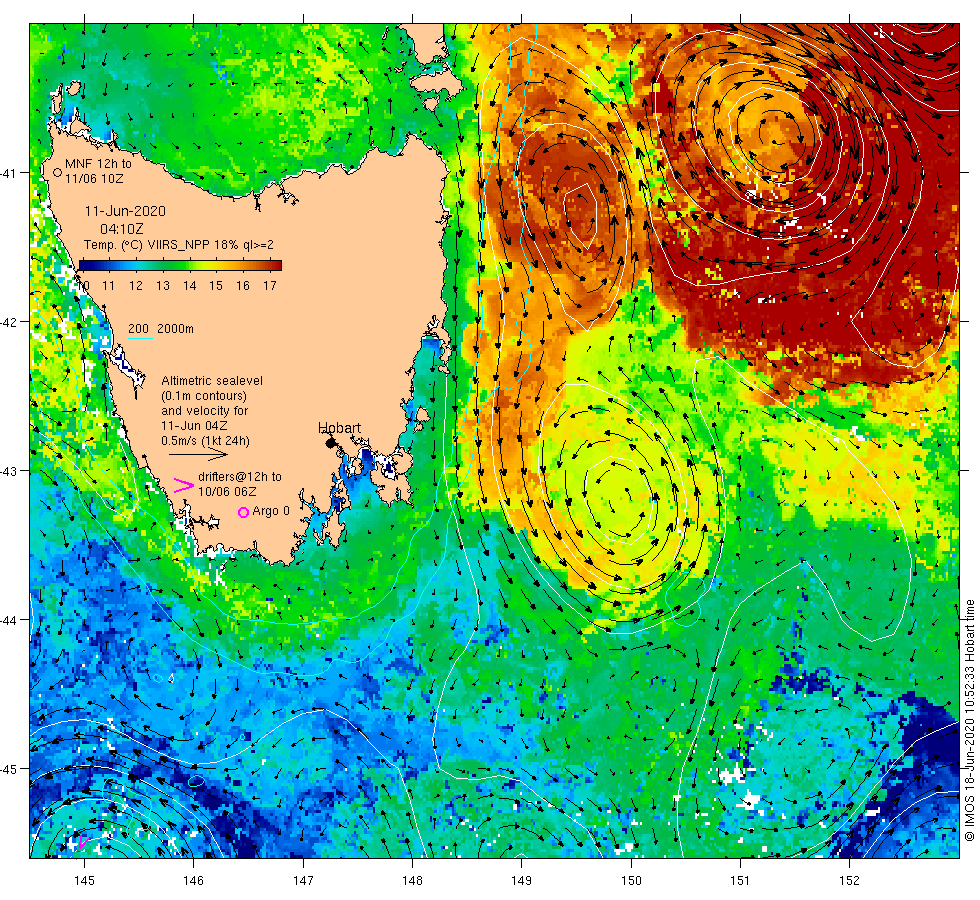Click the IMOS copyright timestamp text
This screenshot has height=900, width=980.
tap(969, 721)
